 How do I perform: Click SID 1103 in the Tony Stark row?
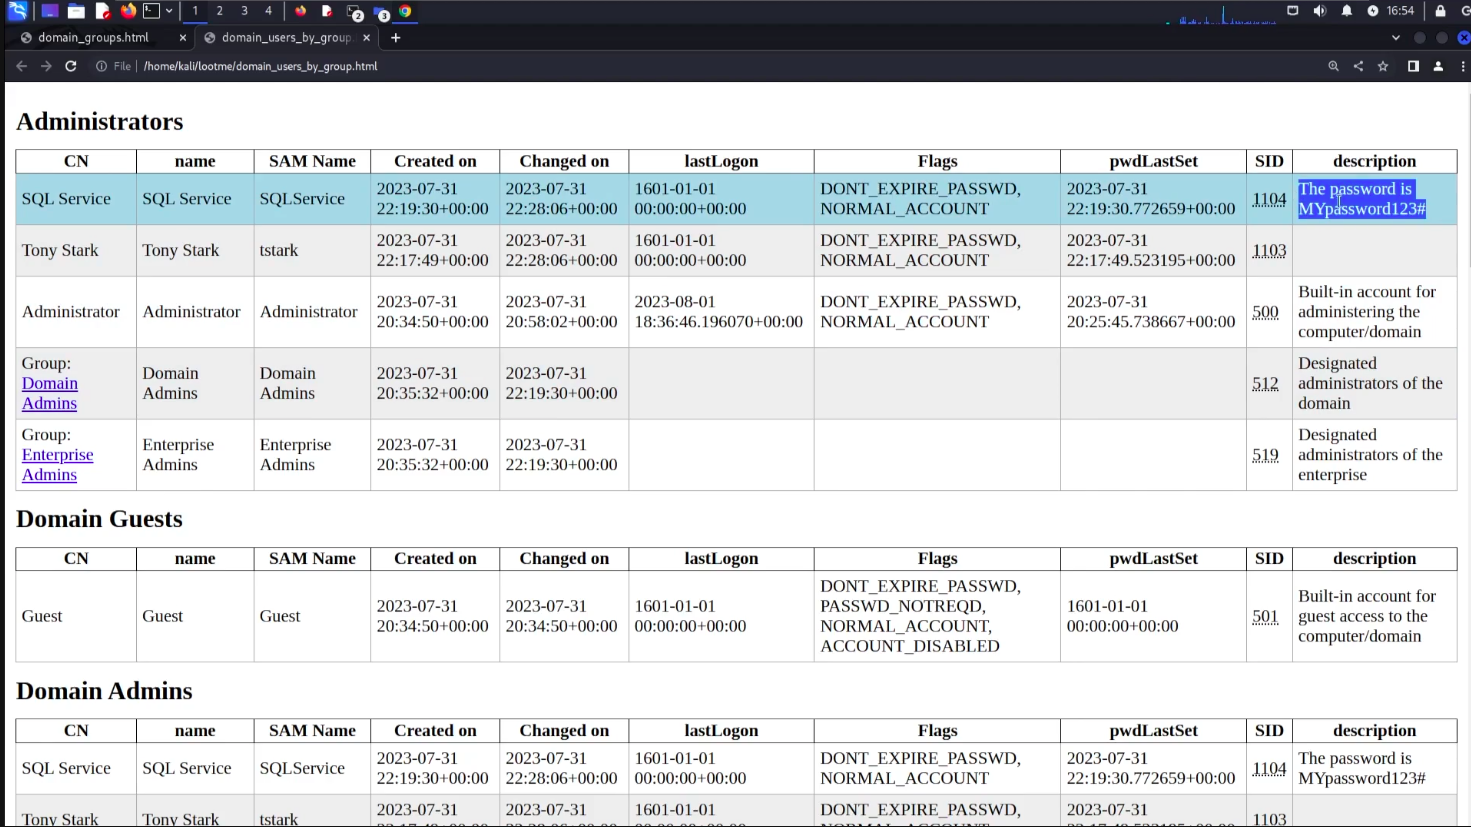(1269, 250)
